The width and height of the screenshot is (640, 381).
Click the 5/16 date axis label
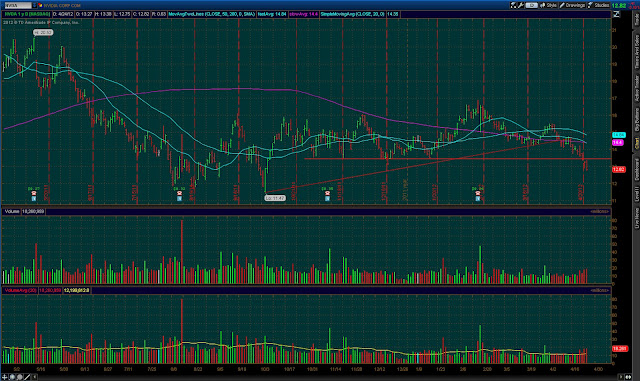click(x=41, y=369)
